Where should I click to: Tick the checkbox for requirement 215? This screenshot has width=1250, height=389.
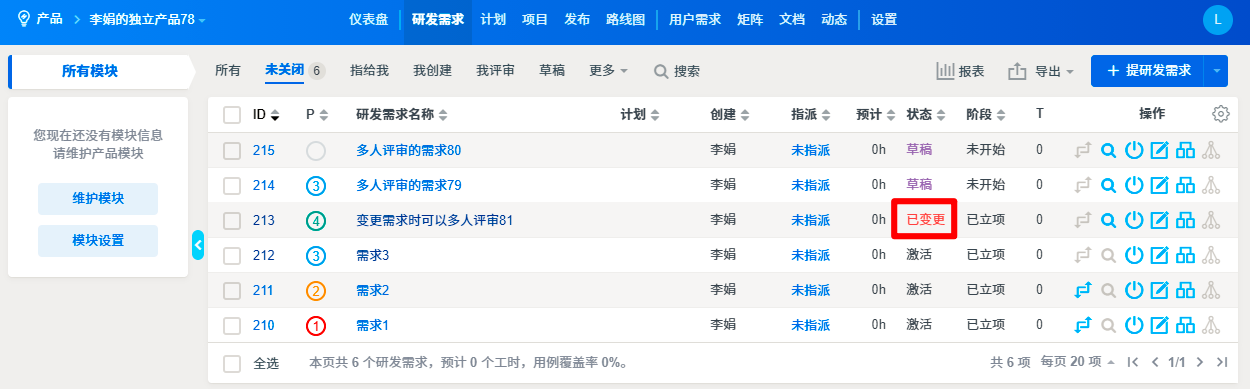point(232,151)
